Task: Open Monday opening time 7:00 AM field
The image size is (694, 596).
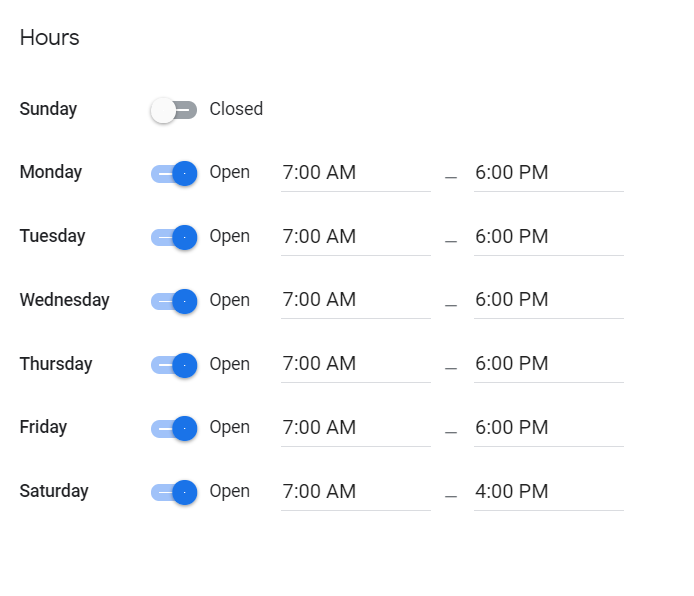Action: 355,173
